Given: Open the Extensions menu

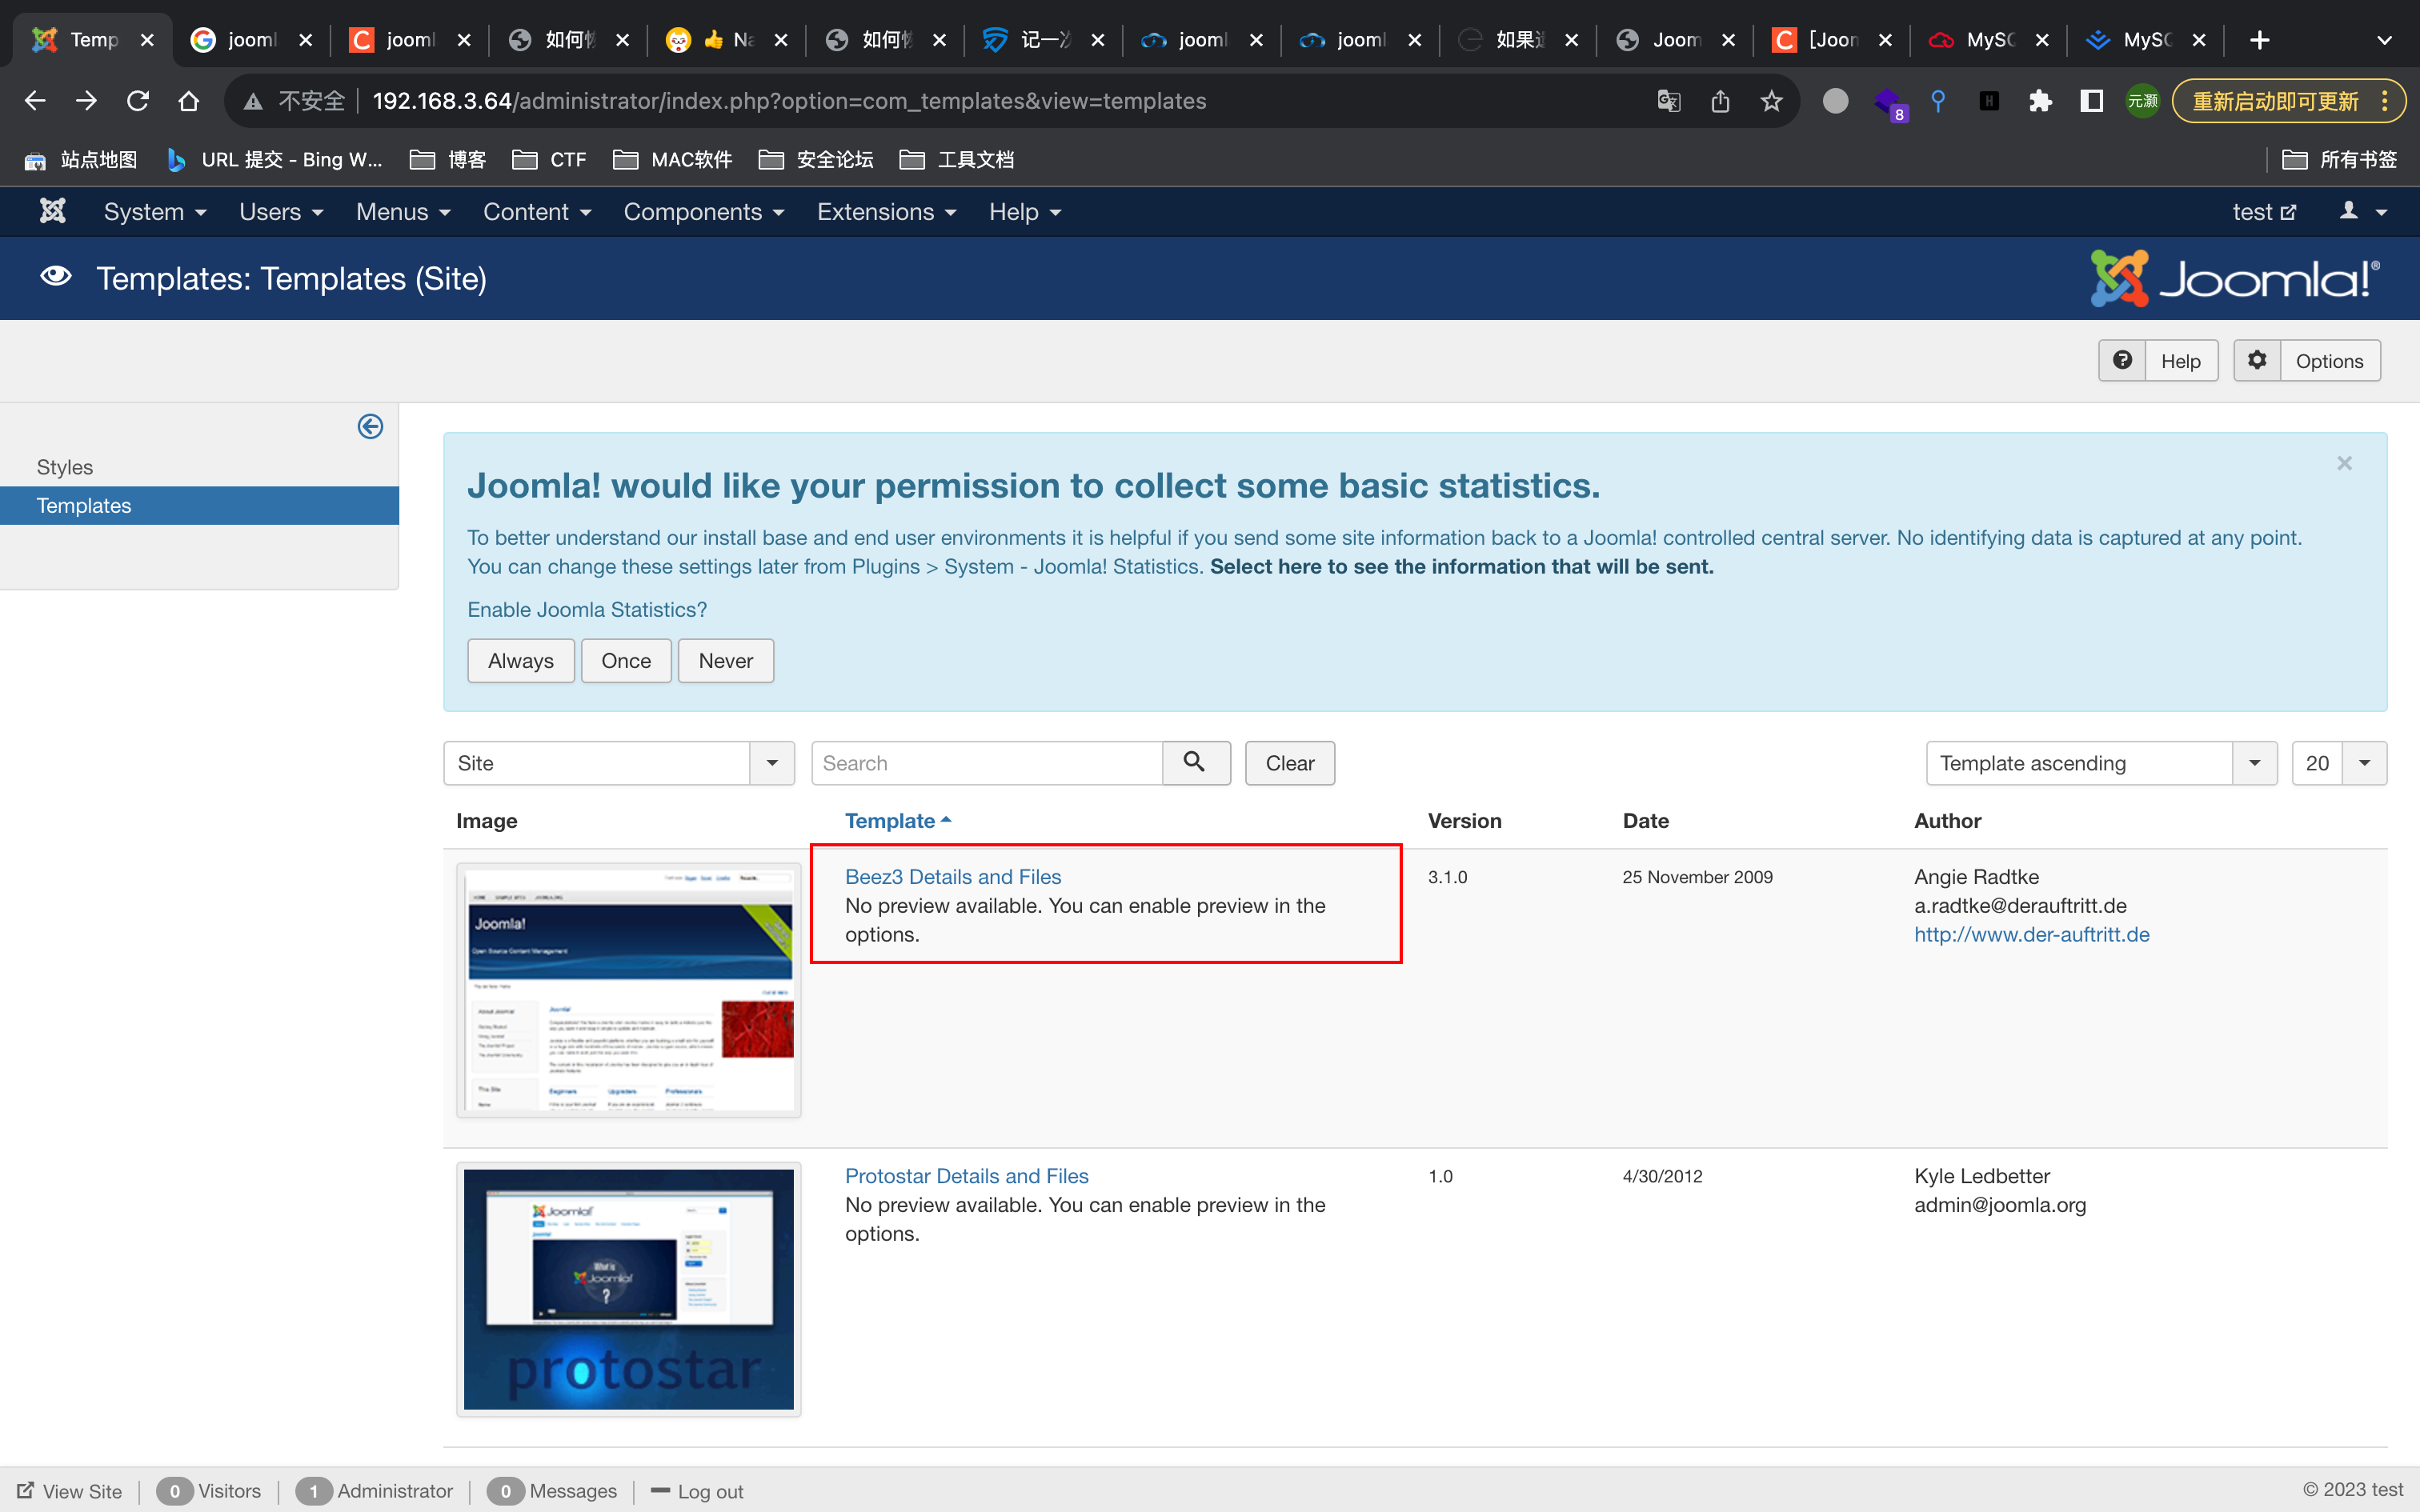Looking at the screenshot, I should point(887,211).
